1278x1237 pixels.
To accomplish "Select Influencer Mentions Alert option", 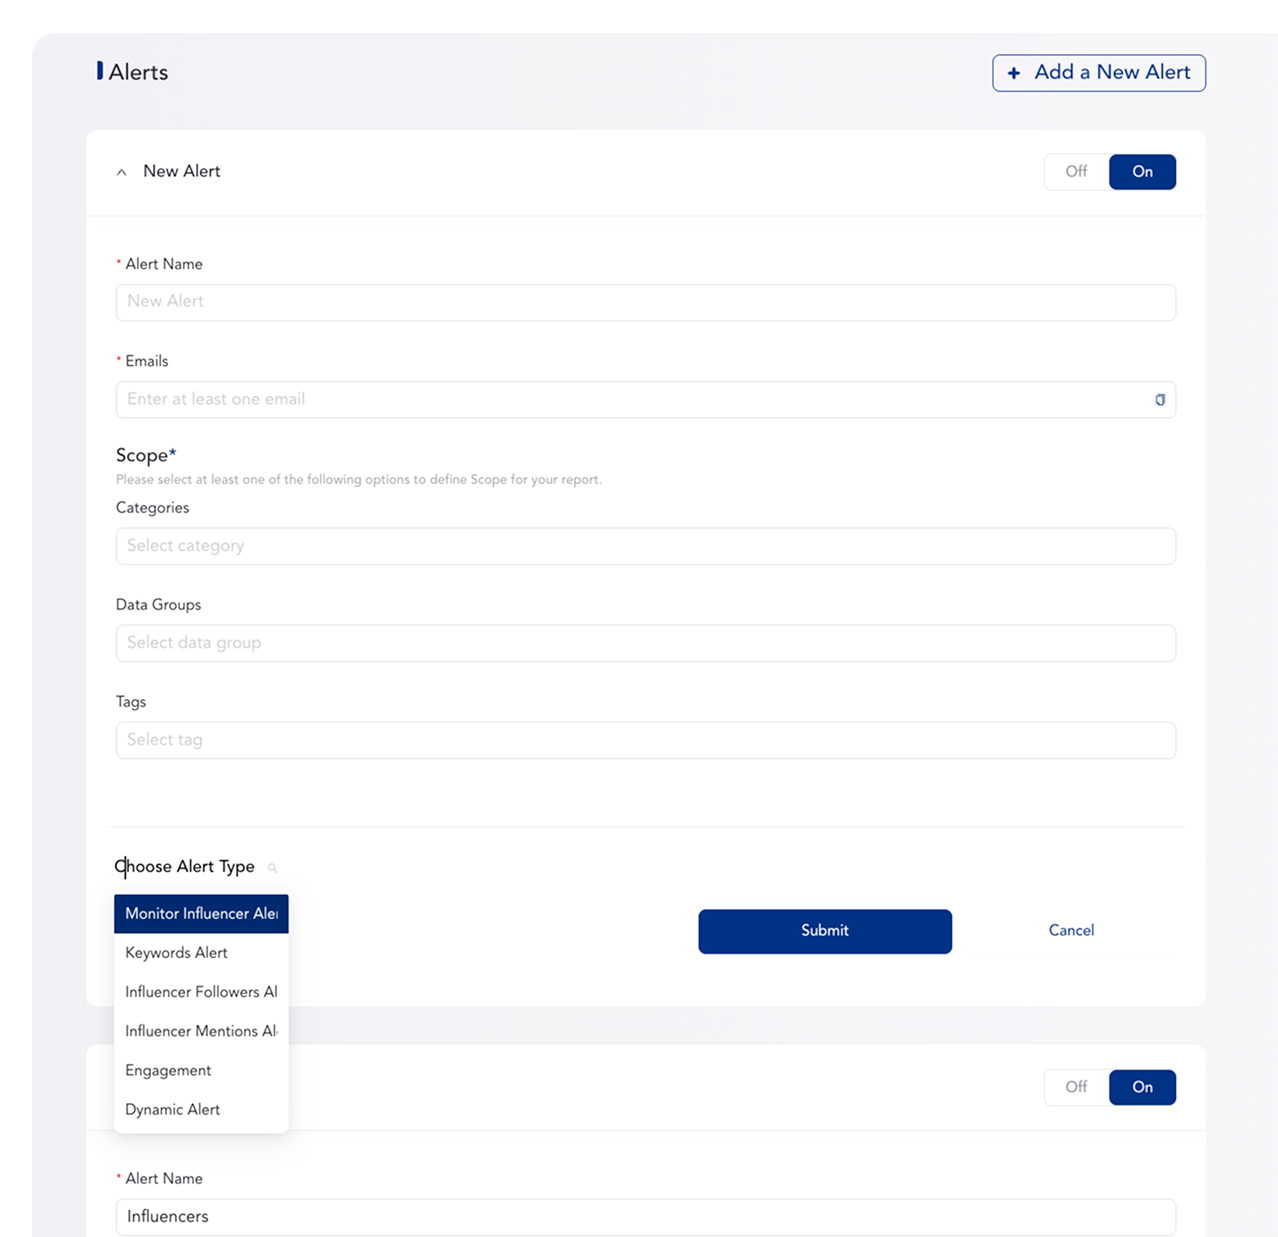I will click(201, 1031).
